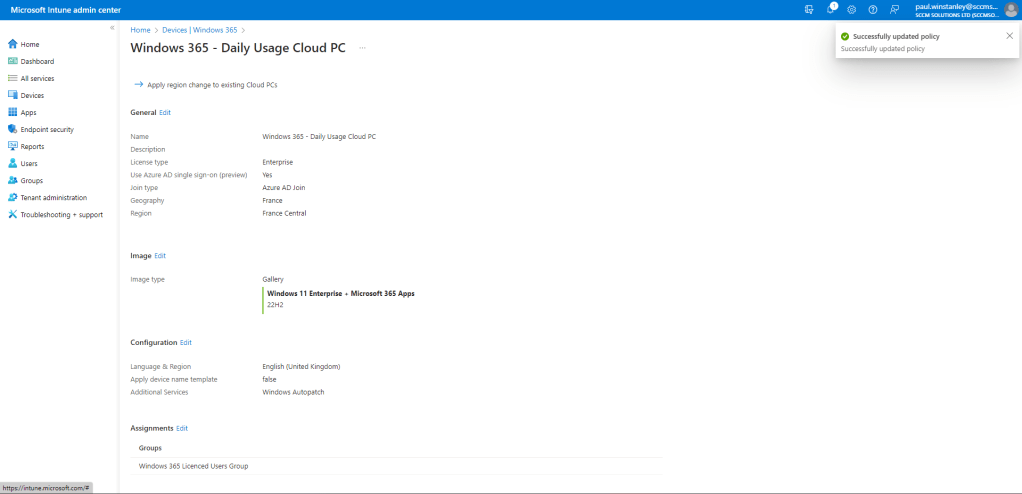The image size is (1022, 494).
Task: Open the Cloud Shell/portal icon in header
Action: coord(809,9)
